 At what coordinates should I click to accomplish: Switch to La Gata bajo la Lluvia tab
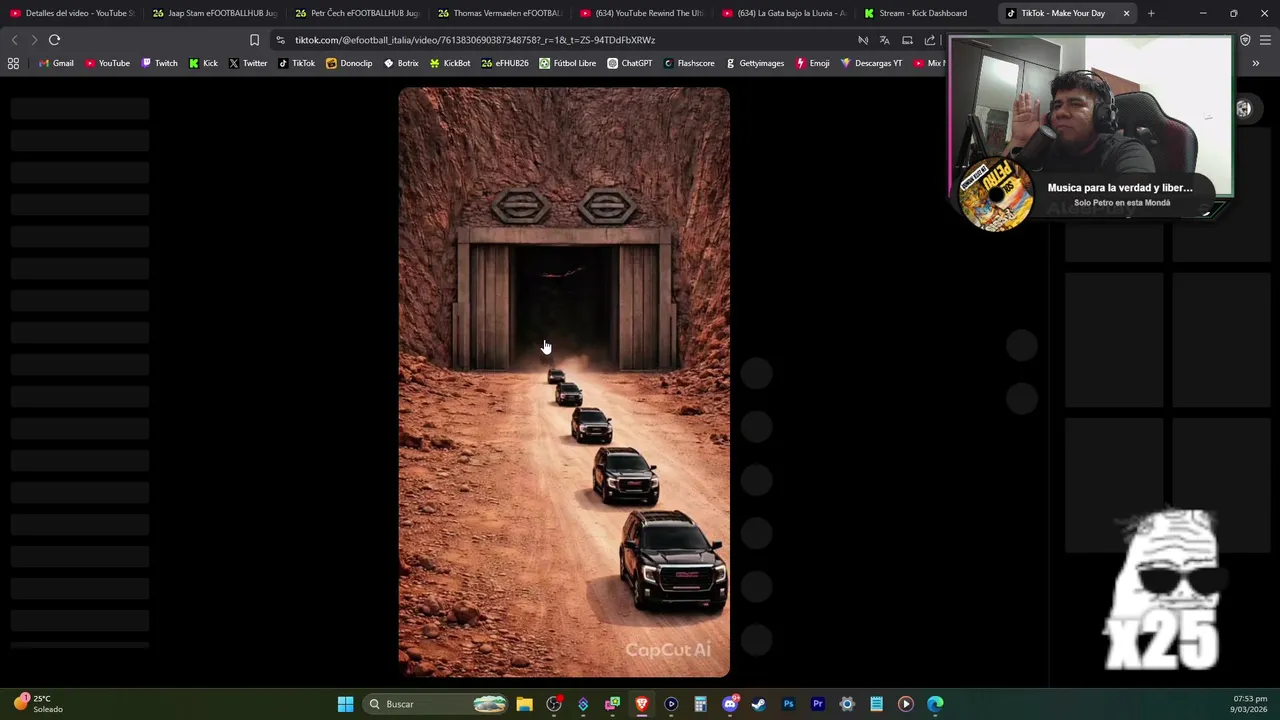click(x=784, y=13)
